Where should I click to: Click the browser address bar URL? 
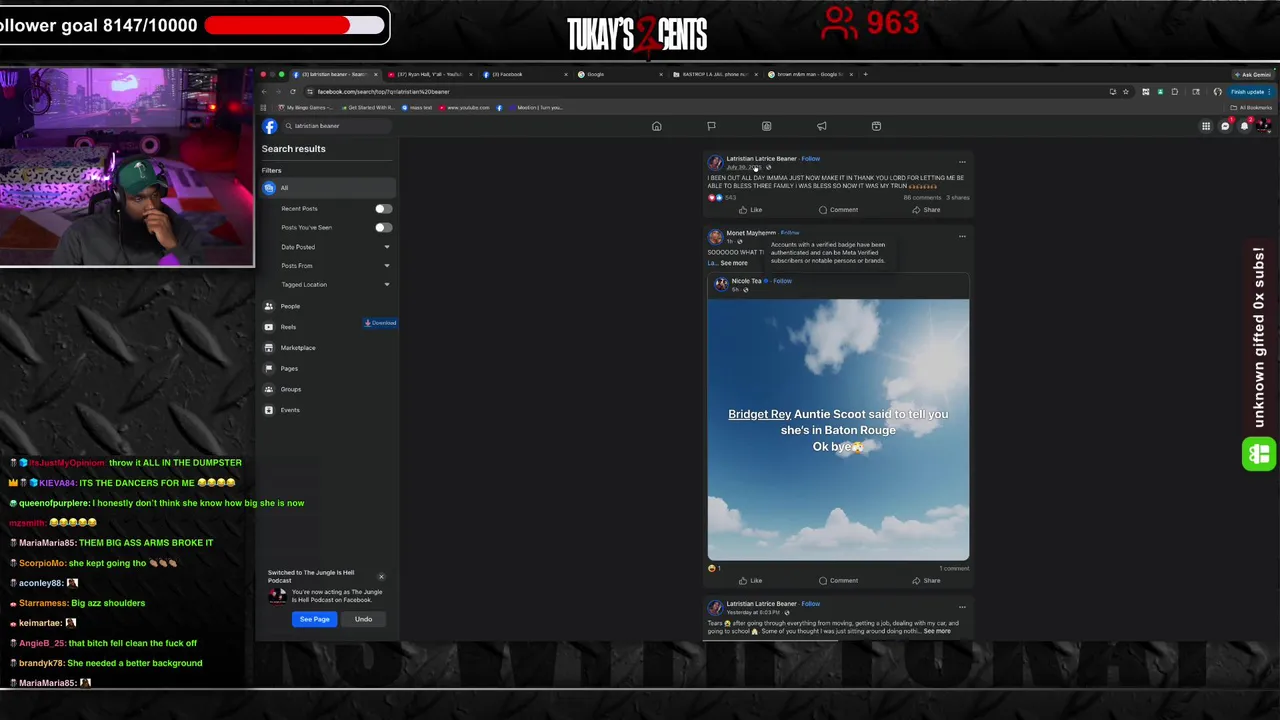(383, 92)
